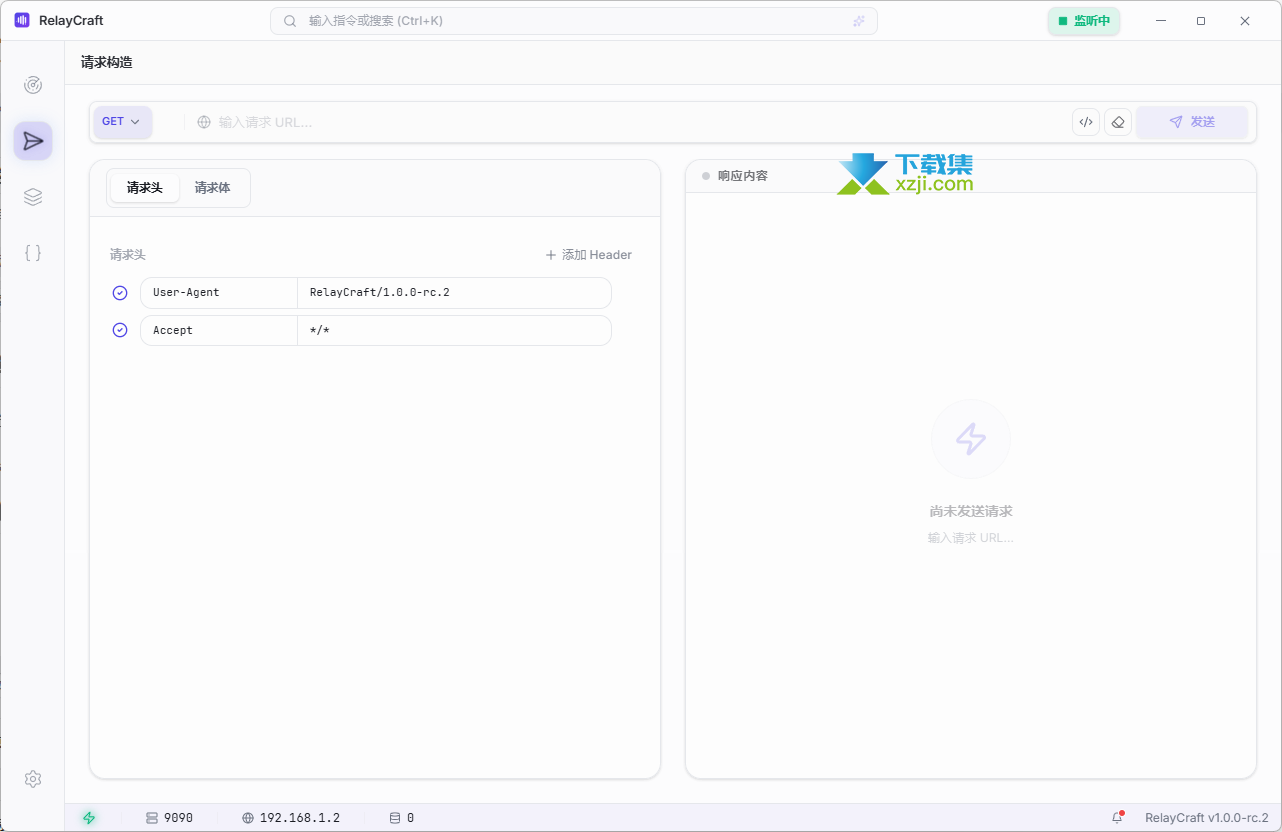Open the traffic radar icon in sidebar
Image resolution: width=1282 pixels, height=832 pixels.
(x=33, y=85)
